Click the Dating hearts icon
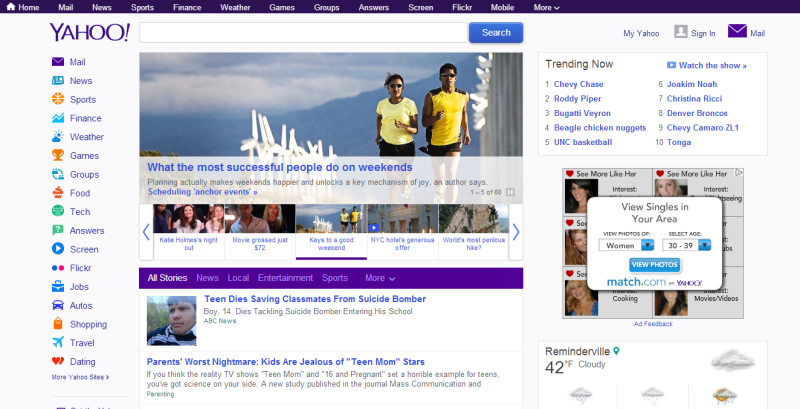This screenshot has height=409, width=800. (58, 361)
